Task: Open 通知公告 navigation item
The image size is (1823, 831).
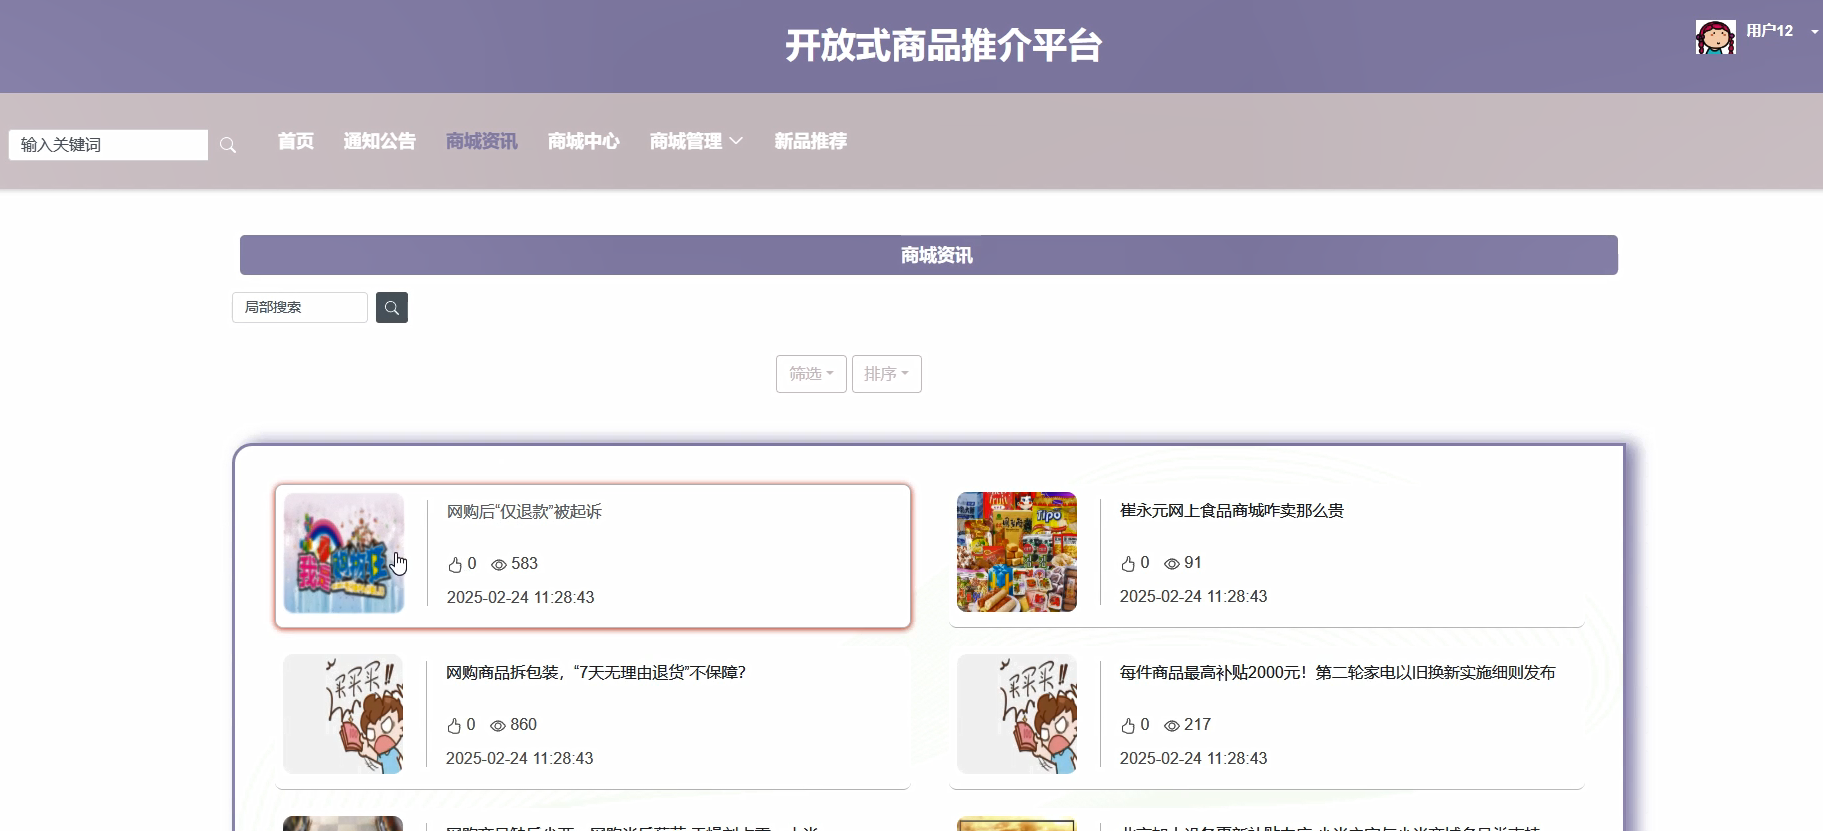Action: pyautogui.click(x=380, y=141)
